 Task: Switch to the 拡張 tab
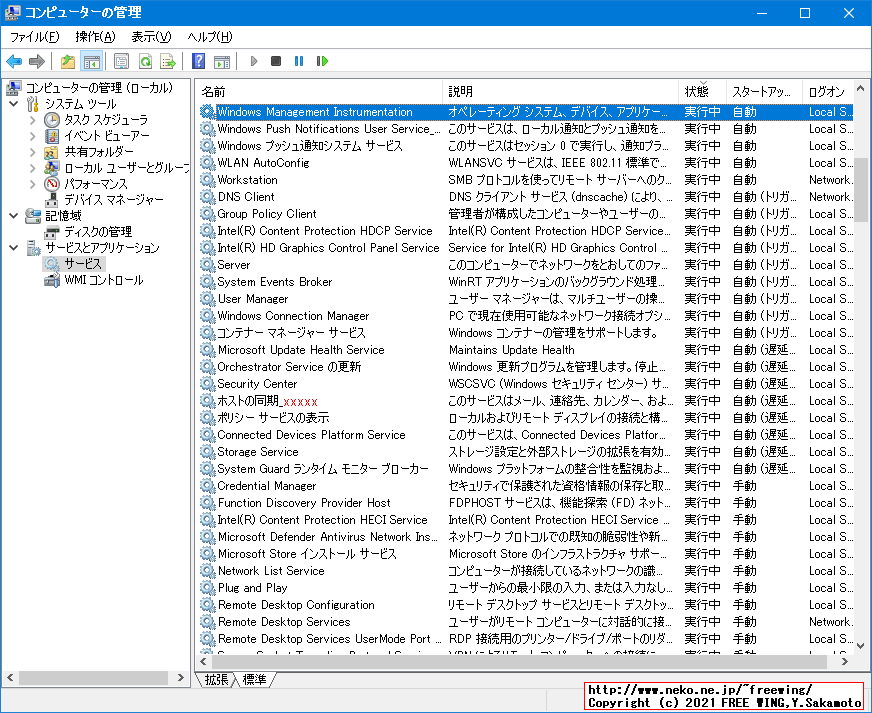[x=216, y=678]
